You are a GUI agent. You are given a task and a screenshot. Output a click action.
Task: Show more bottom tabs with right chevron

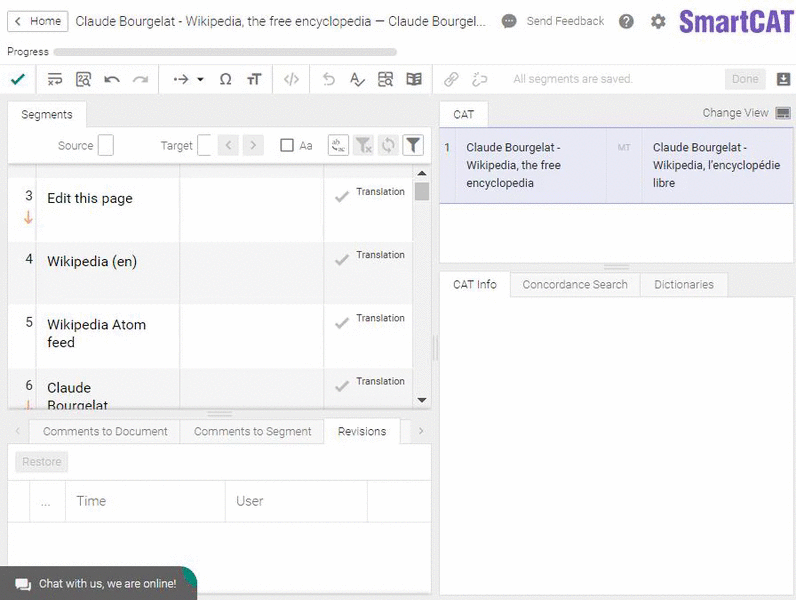(421, 431)
